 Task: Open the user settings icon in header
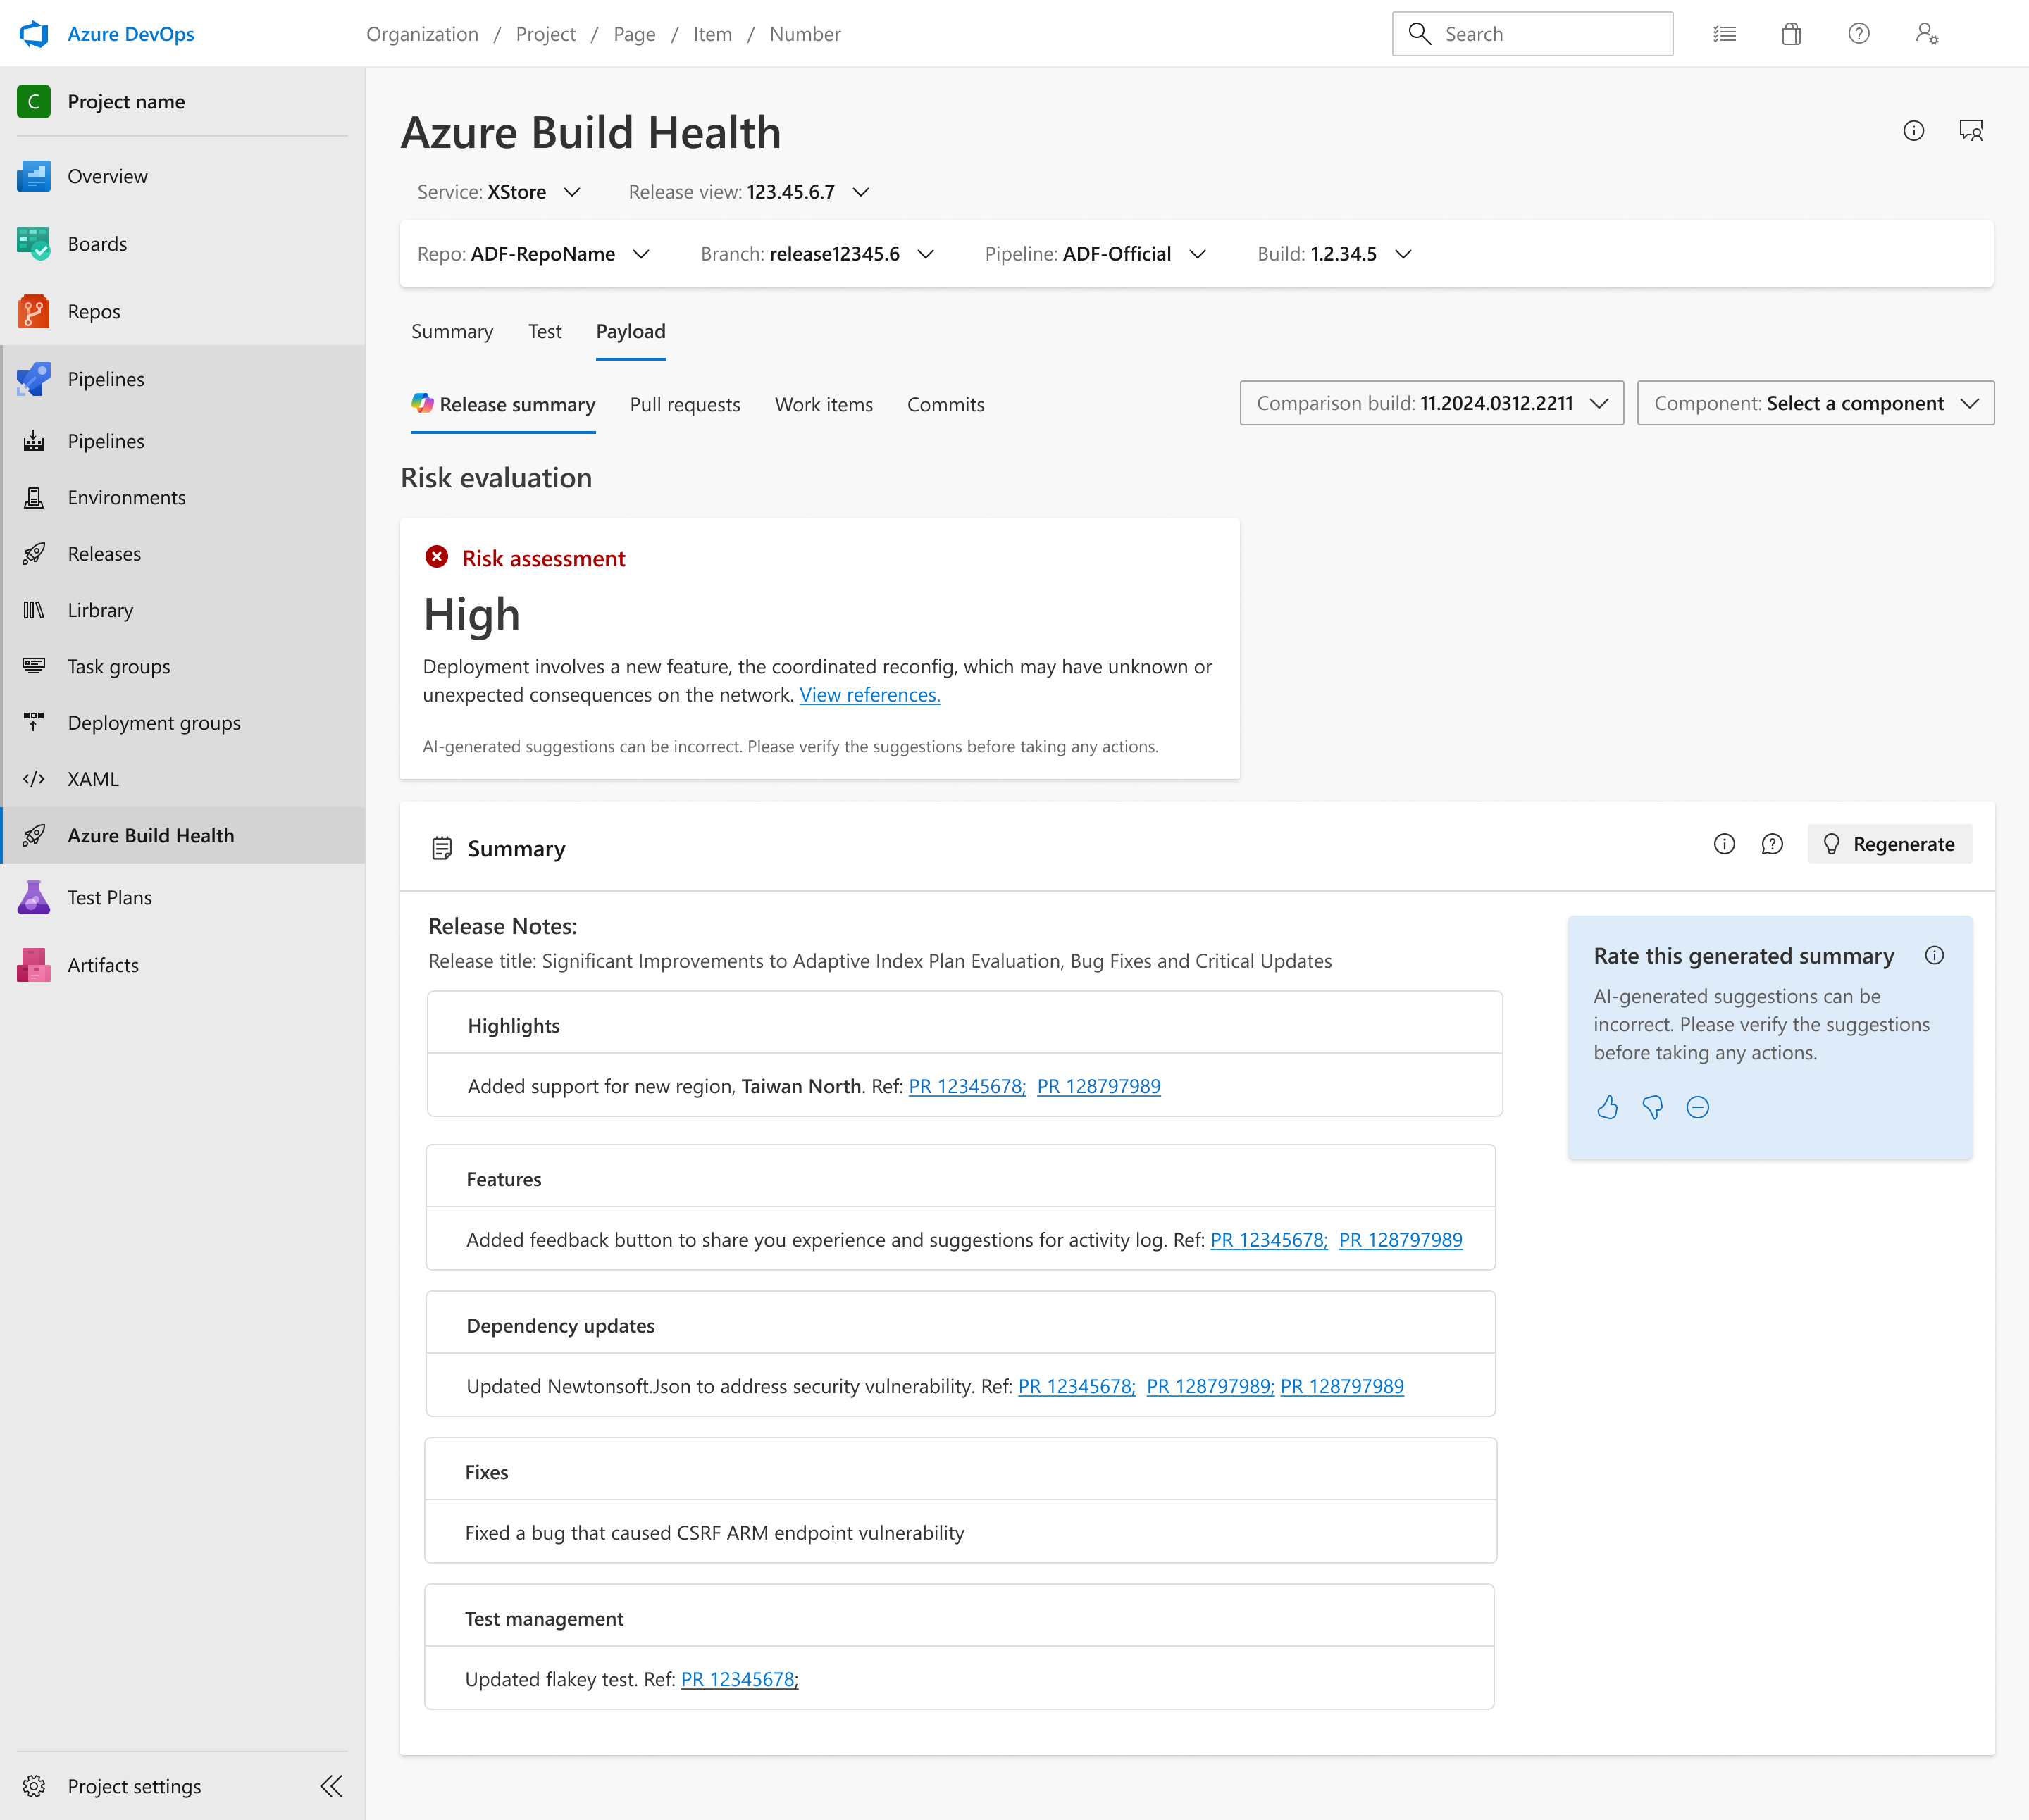tap(1927, 34)
